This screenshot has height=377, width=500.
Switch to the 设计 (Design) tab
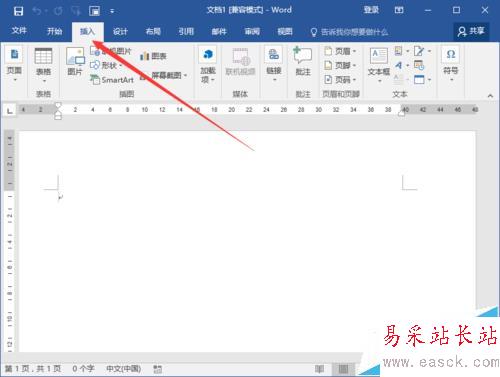tap(120, 32)
